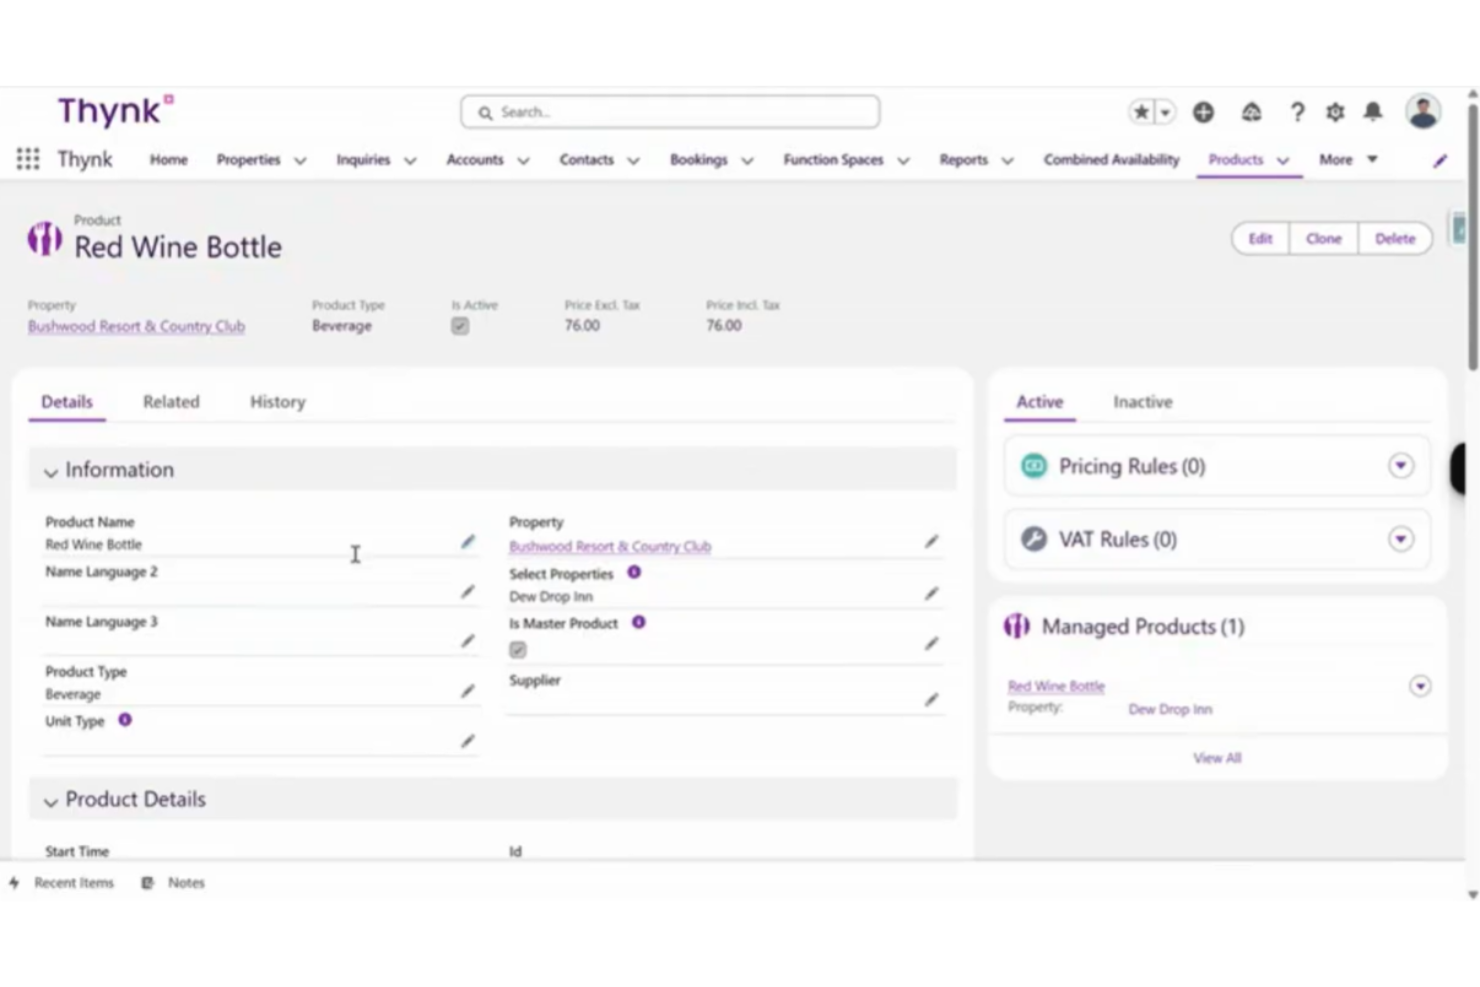Open the Function Spaces dropdown chevron
Image resolution: width=1480 pixels, height=987 pixels.
tap(903, 161)
